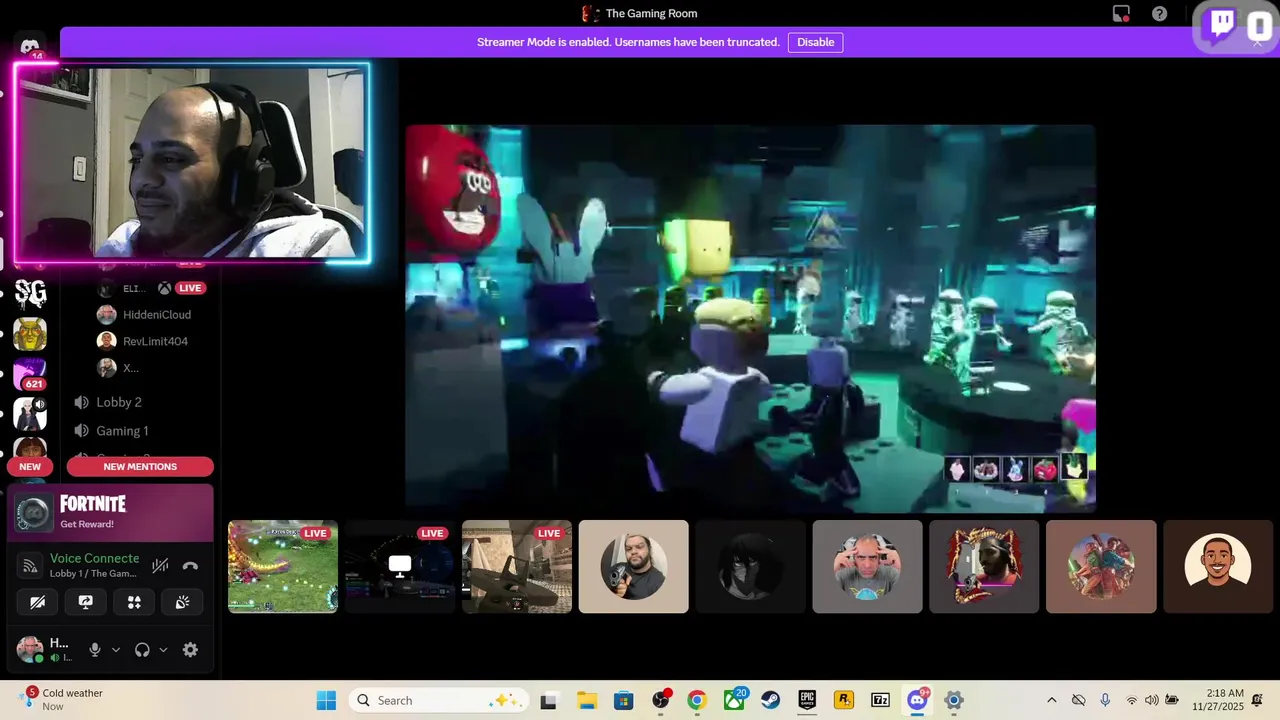Open Windows Start menu
The width and height of the screenshot is (1280, 720).
click(326, 700)
